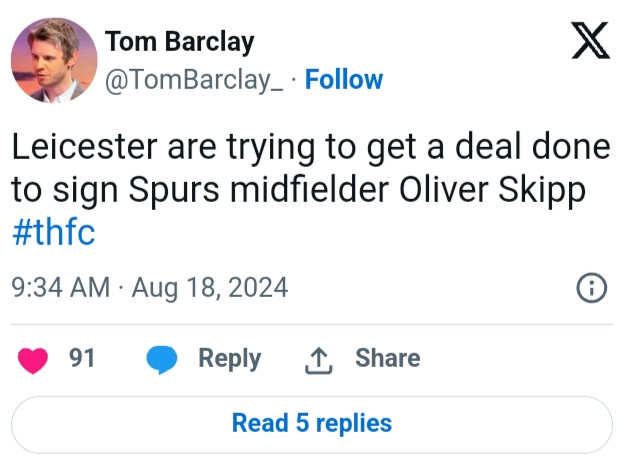Like the tweet with the heart icon
Viewport: 631px width, 474px height.
[x=35, y=359]
